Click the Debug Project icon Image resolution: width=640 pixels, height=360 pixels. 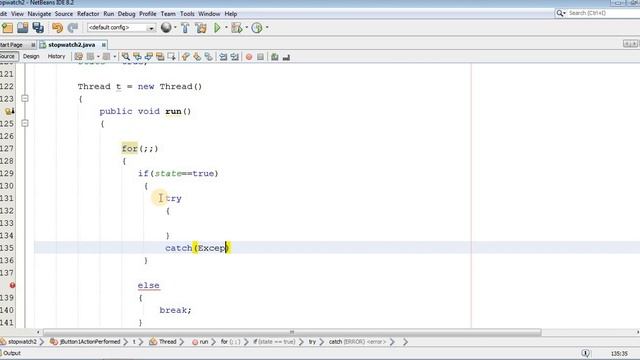coord(236,28)
